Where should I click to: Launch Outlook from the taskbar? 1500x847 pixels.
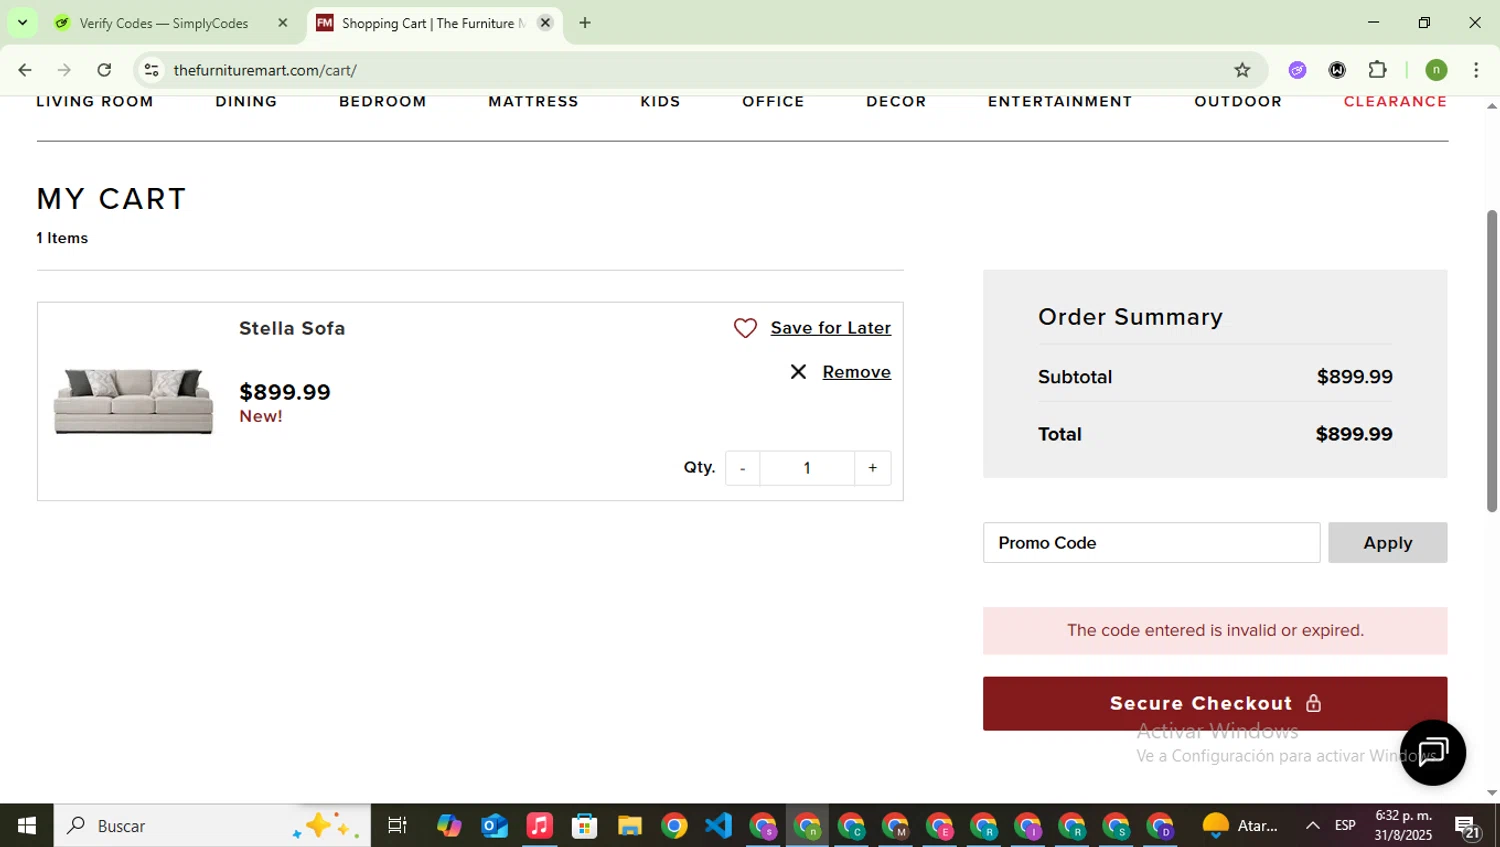[x=494, y=826]
